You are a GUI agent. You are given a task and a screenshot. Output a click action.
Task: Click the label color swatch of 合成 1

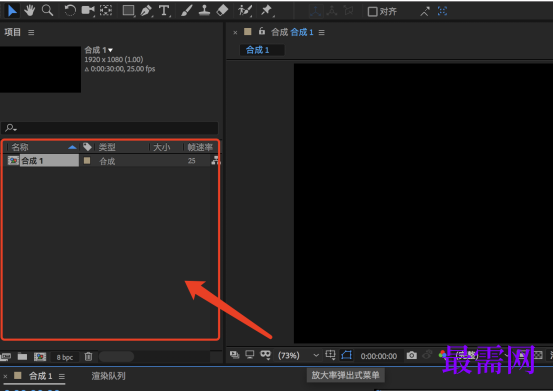(x=87, y=161)
